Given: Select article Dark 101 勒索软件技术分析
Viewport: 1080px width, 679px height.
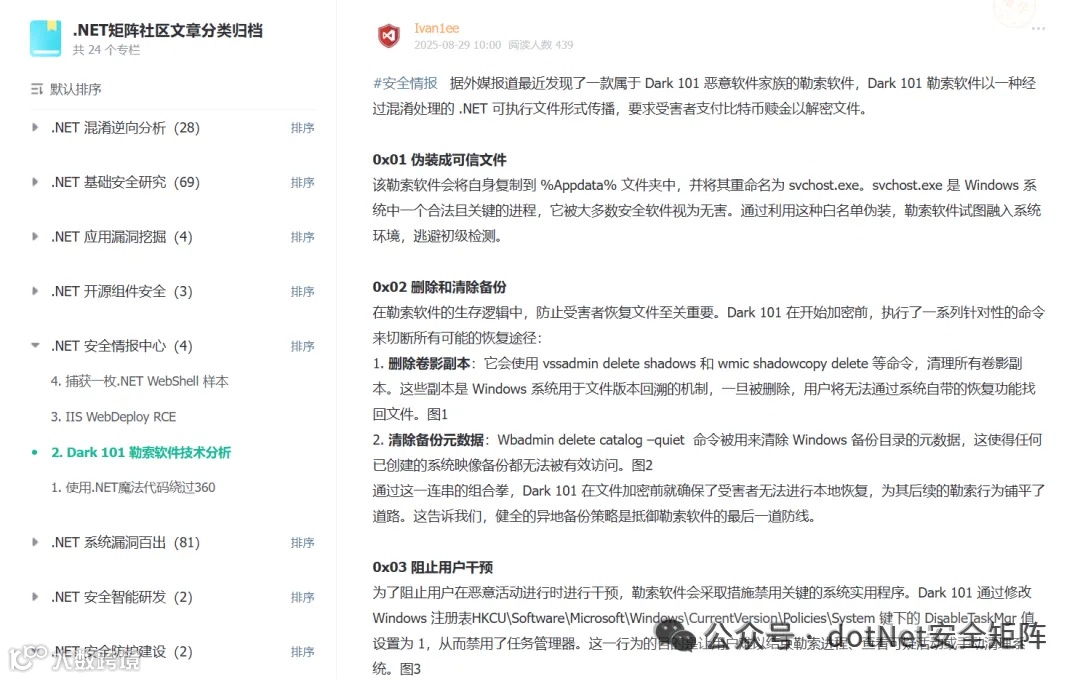Looking at the screenshot, I should [141, 452].
